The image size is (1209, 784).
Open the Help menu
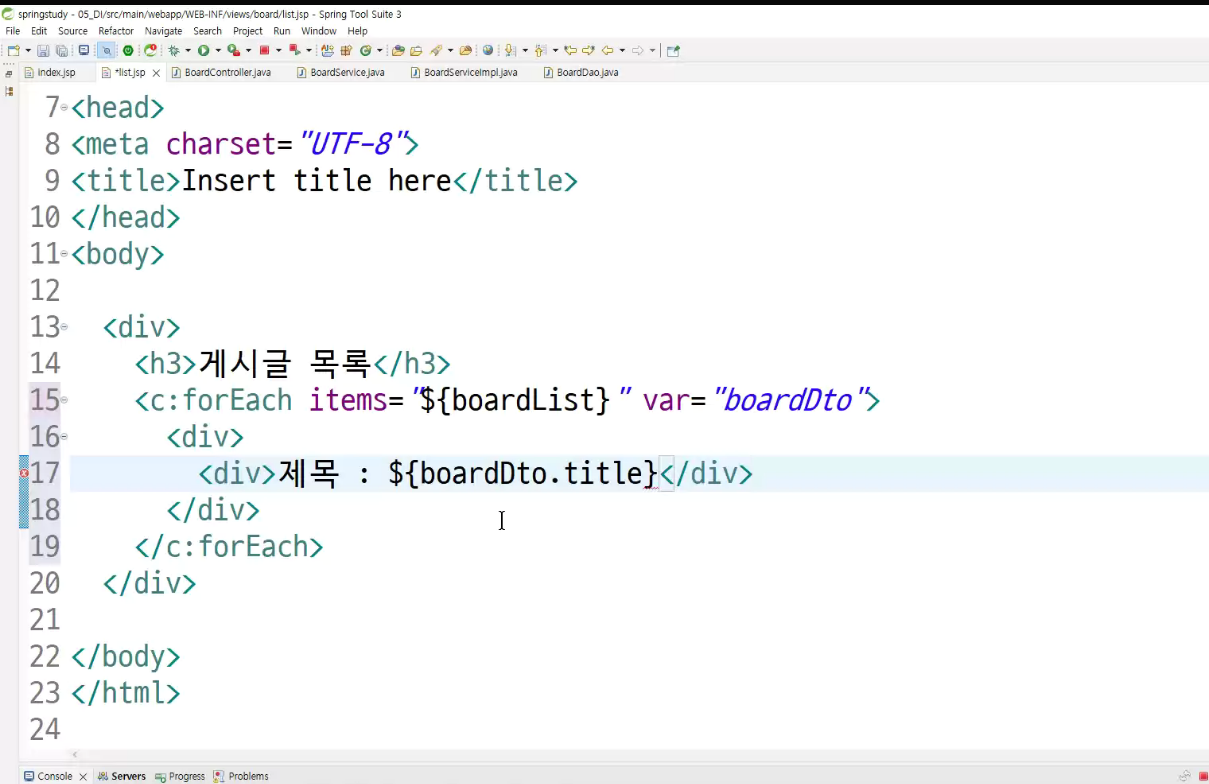[358, 31]
